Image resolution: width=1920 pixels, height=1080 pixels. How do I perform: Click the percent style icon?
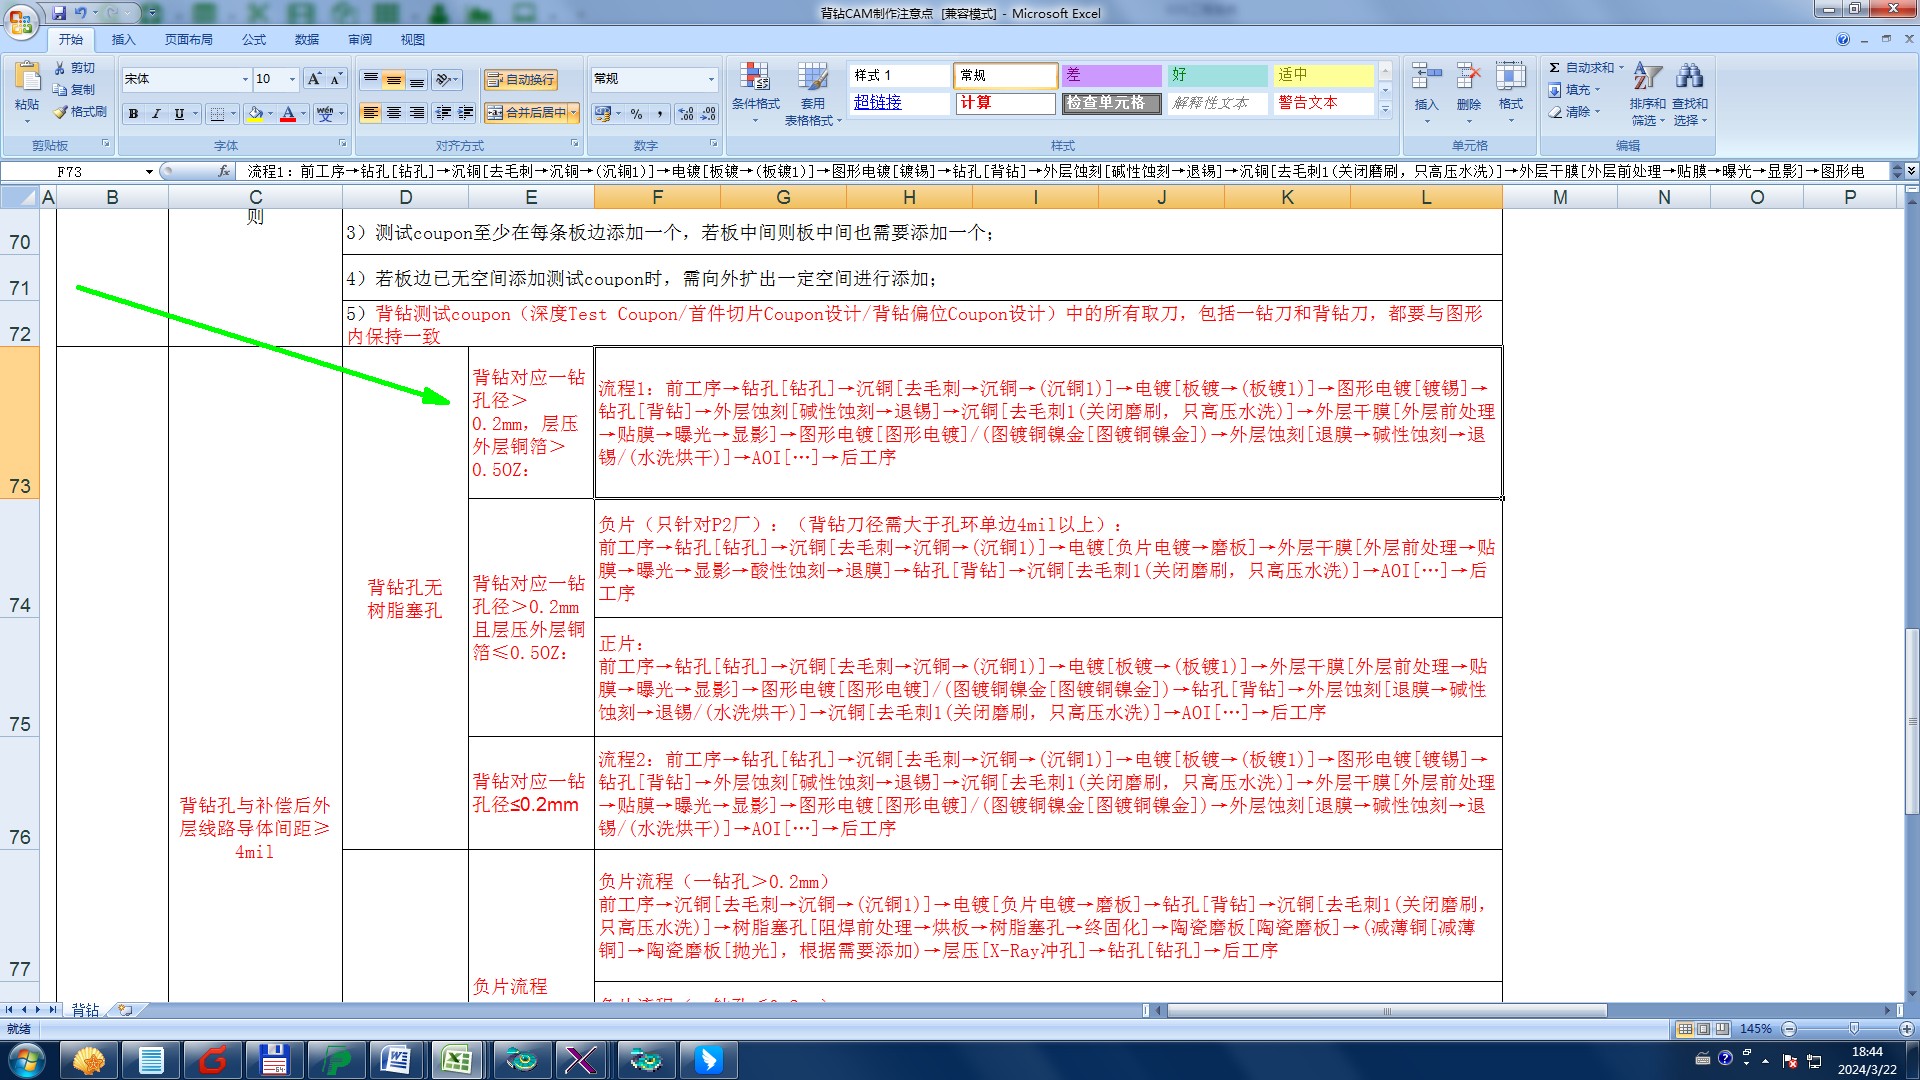click(x=636, y=114)
